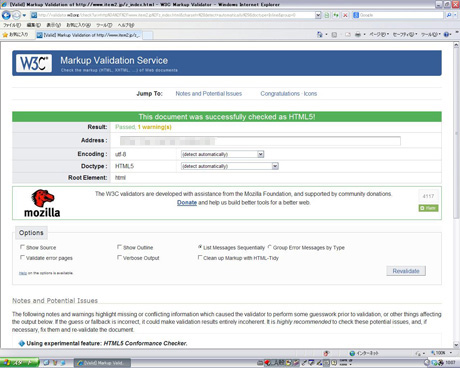Click the vertical scrollbar down arrow
The image size is (460, 368).
(x=456, y=345)
